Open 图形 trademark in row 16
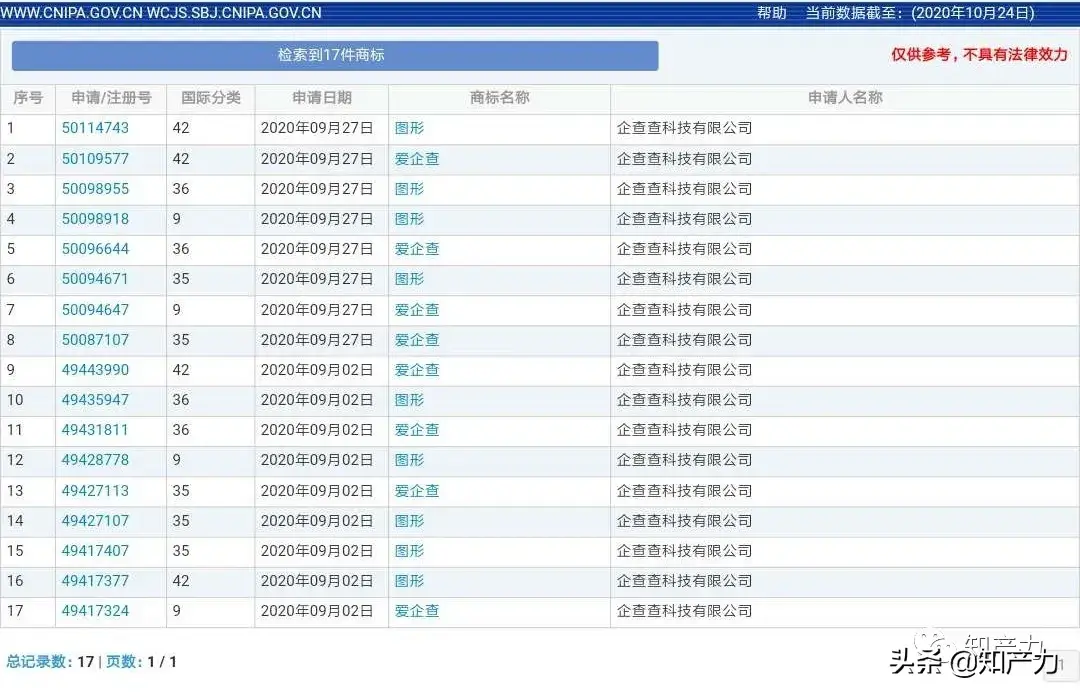Screen dimensions: 1080x696 pyautogui.click(x=409, y=581)
